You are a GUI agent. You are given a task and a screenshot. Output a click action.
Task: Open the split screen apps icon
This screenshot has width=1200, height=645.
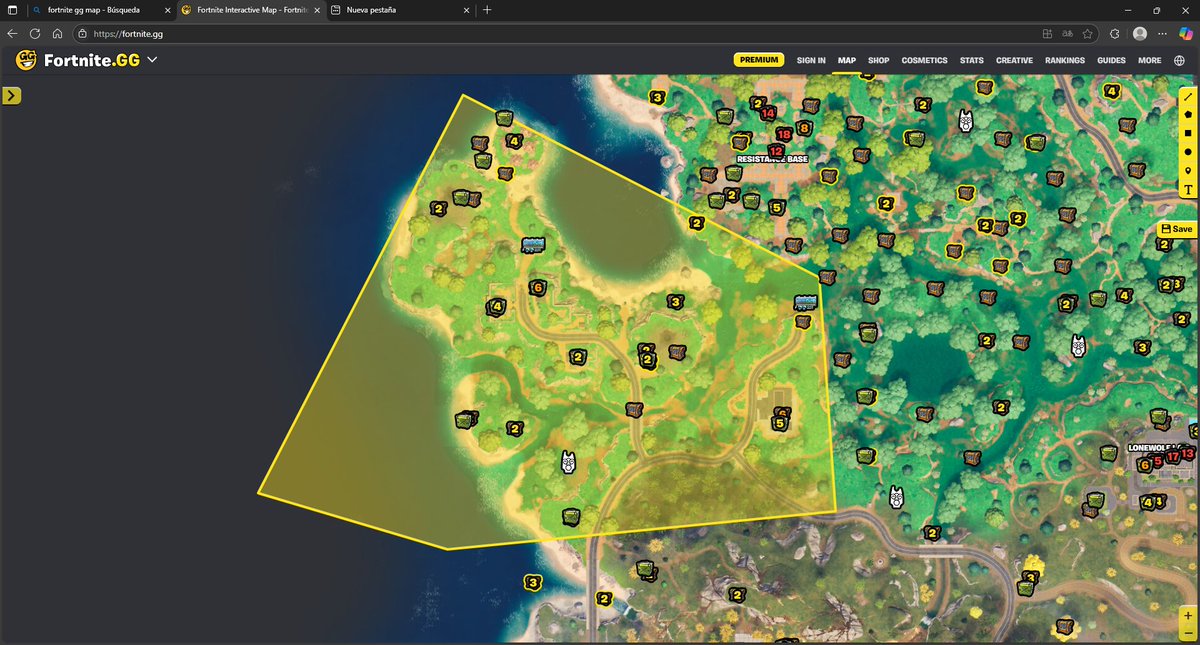1047,33
